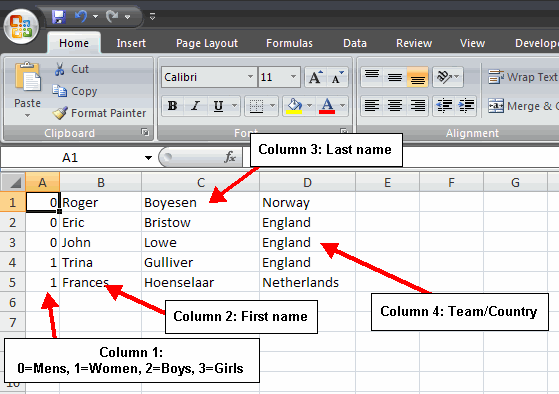Image resolution: width=559 pixels, height=394 pixels.
Task: Open the Page Layout tab
Action: (x=207, y=43)
